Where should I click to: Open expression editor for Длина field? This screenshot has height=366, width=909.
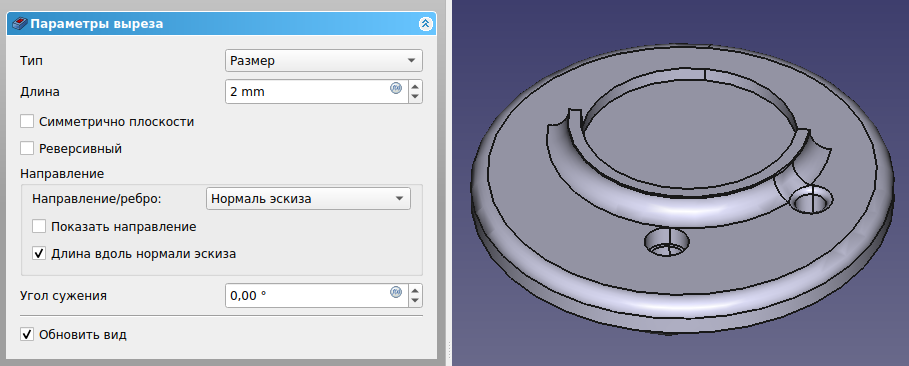(x=396, y=88)
